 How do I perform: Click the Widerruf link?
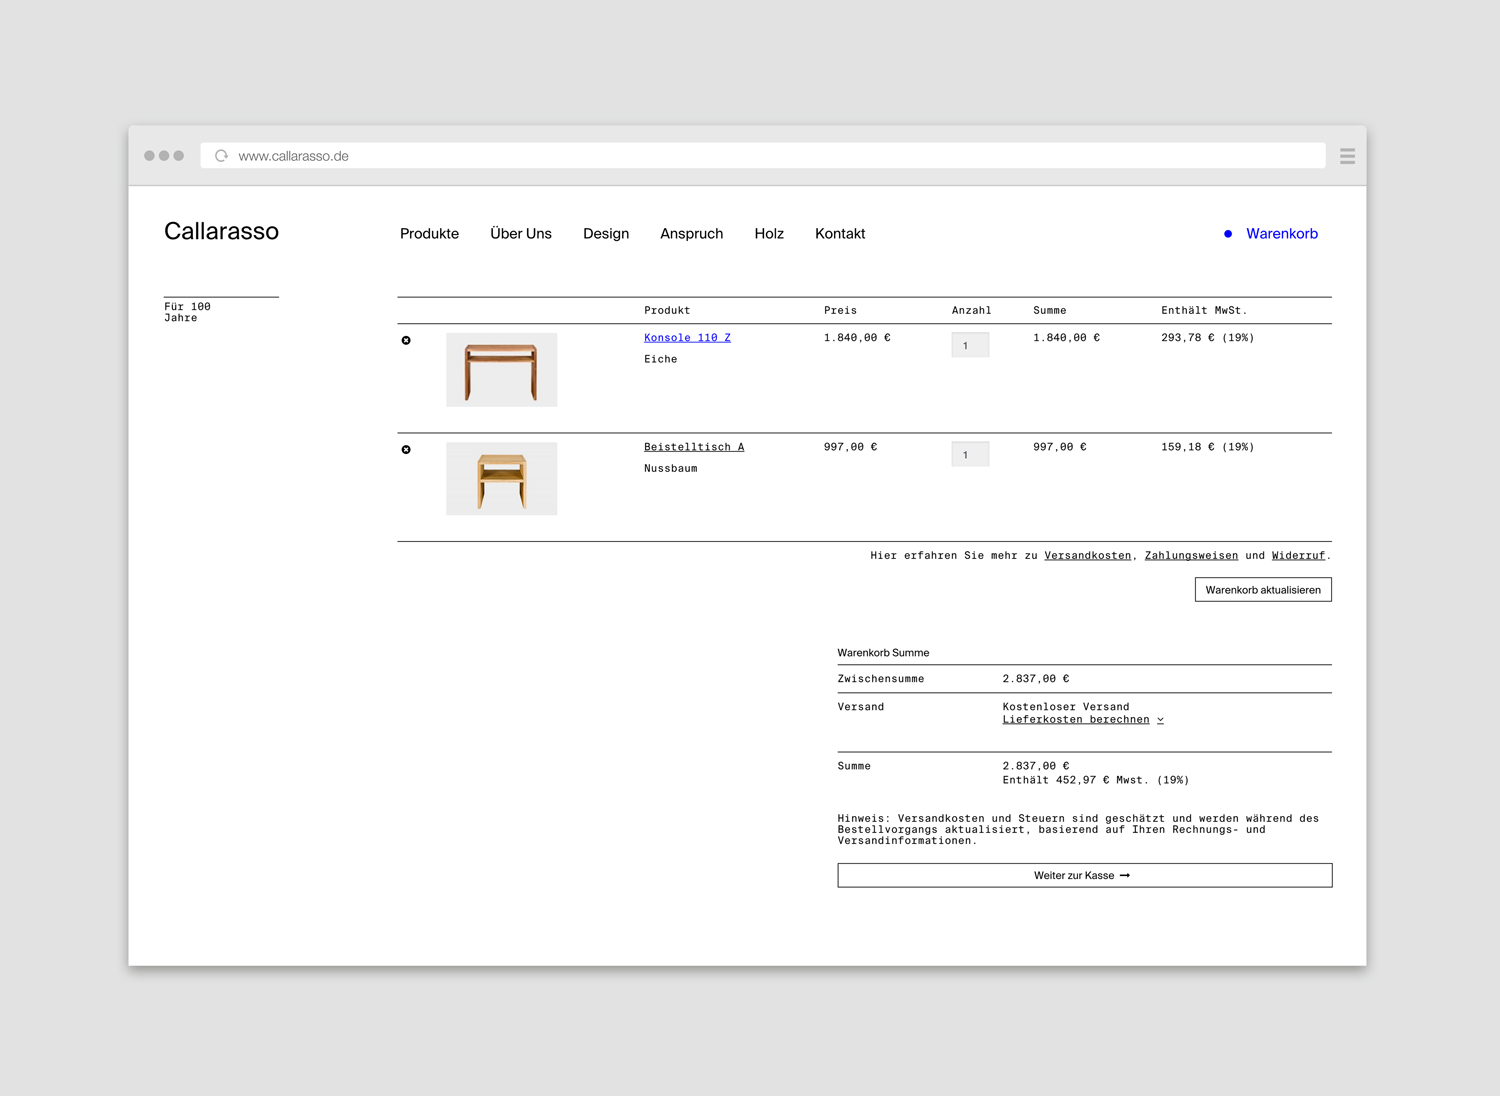(x=1297, y=556)
